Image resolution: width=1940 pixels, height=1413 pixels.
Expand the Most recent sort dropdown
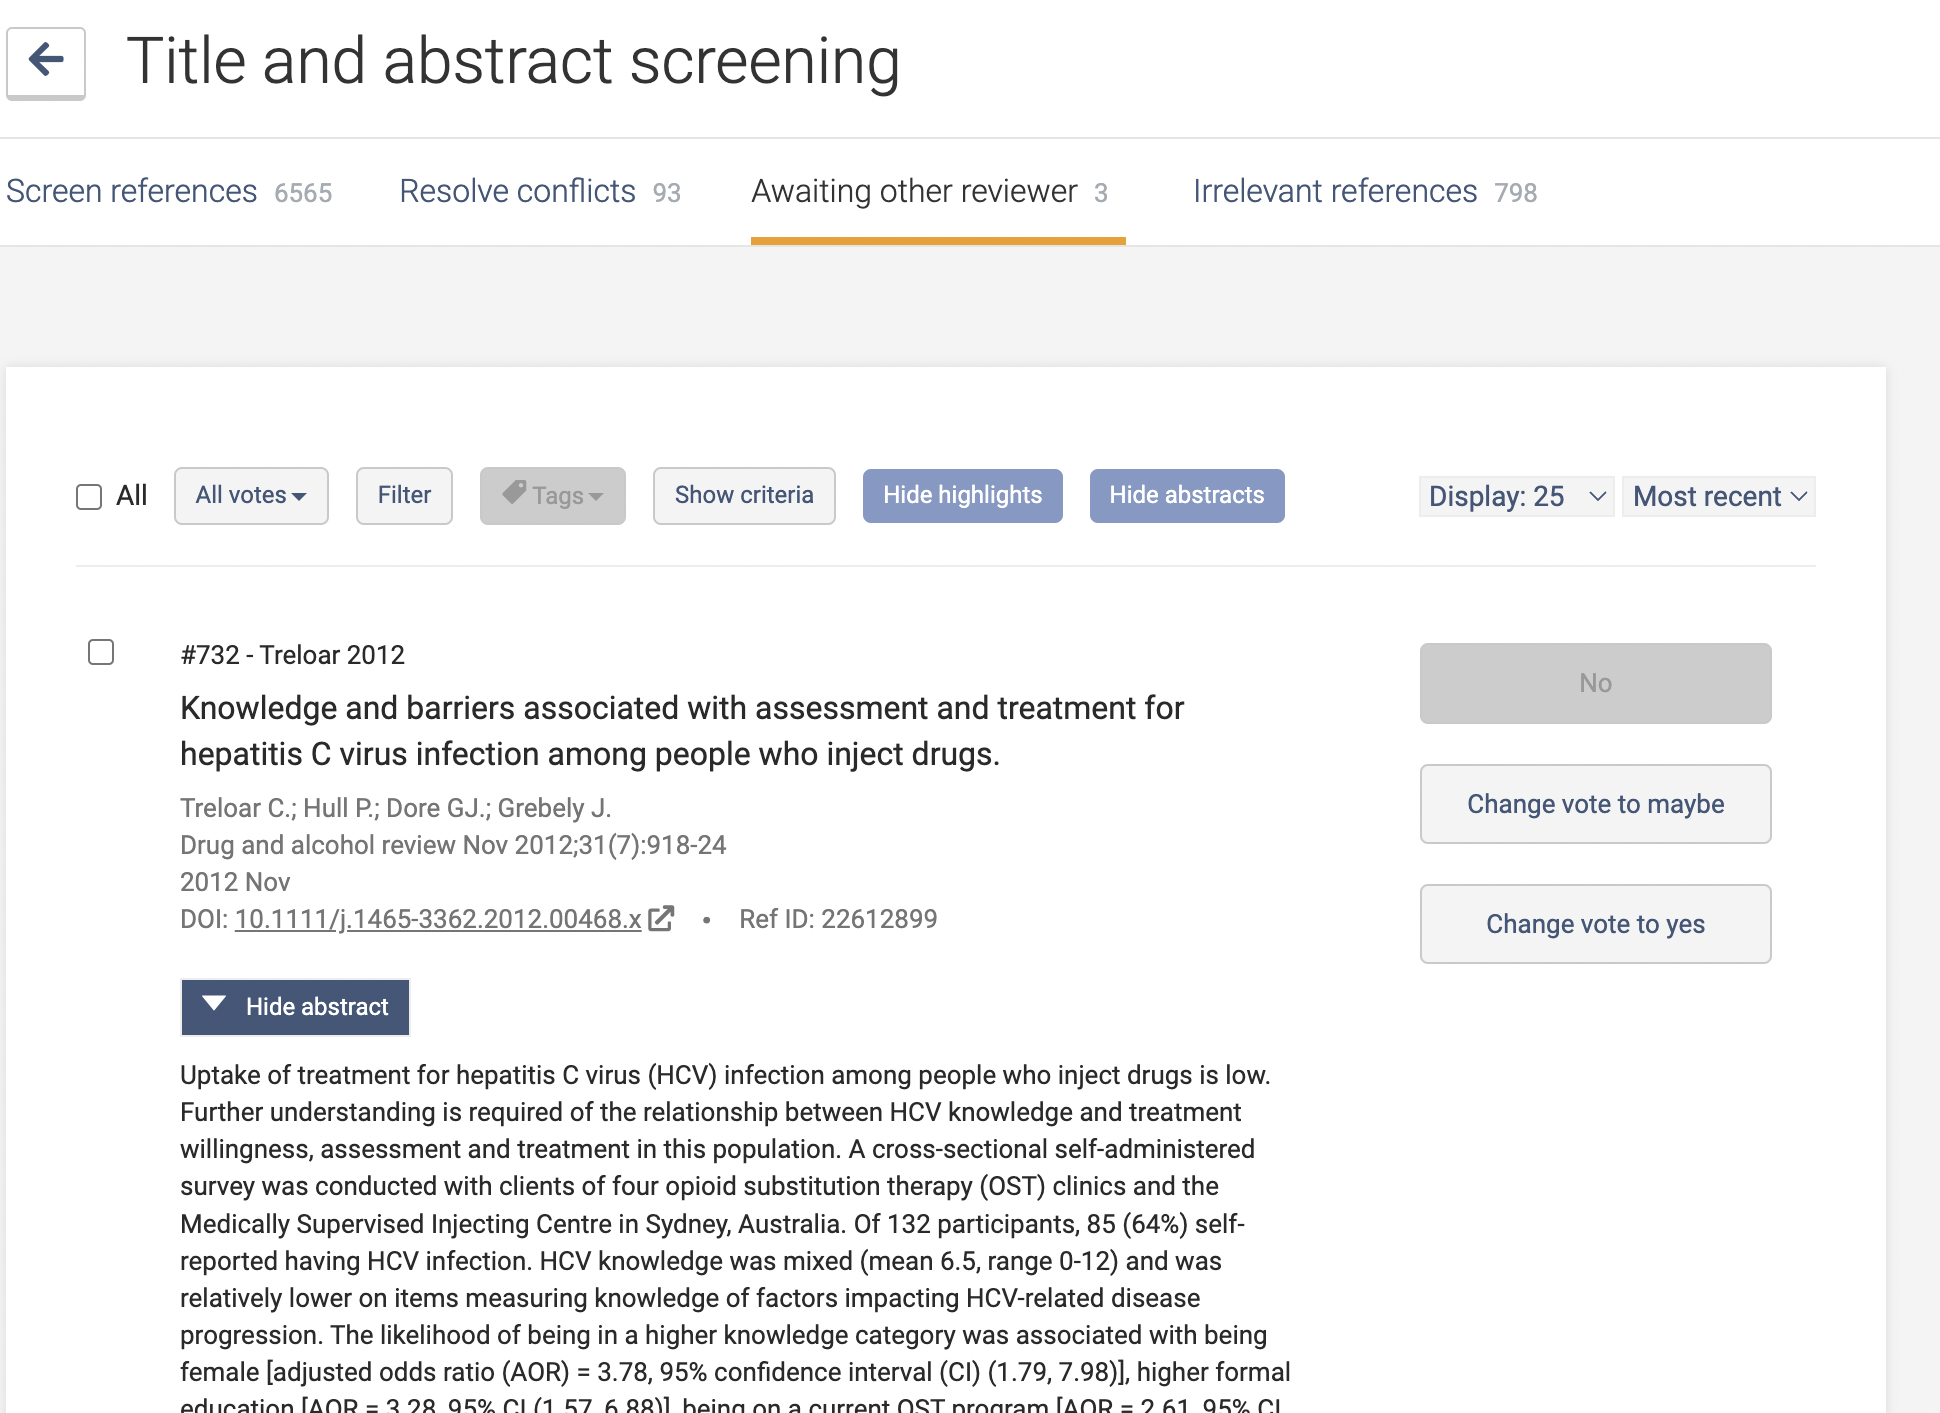pyautogui.click(x=1718, y=496)
